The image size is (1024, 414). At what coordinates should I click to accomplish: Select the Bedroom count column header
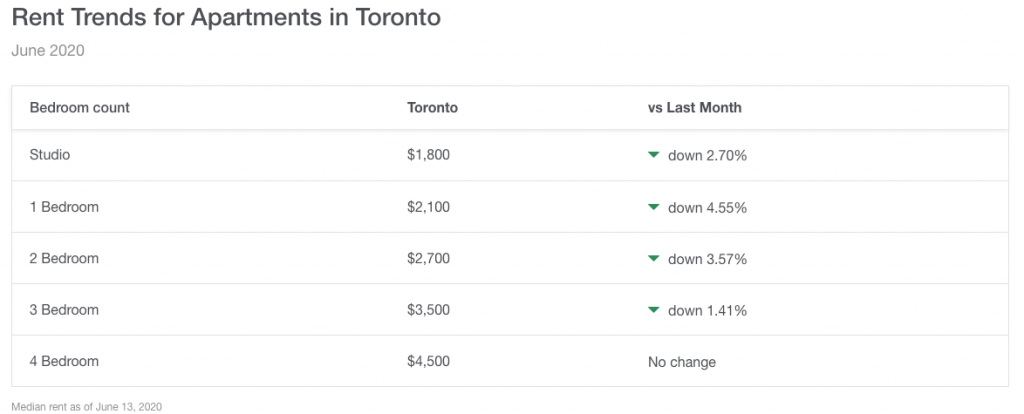coord(80,108)
